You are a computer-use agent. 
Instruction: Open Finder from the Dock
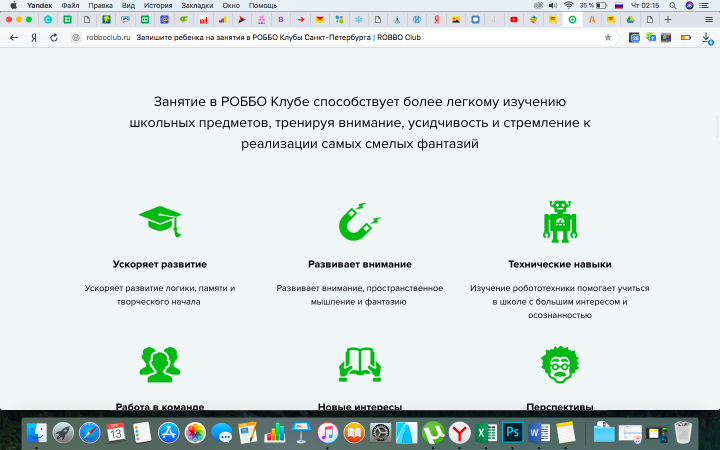tap(36, 433)
